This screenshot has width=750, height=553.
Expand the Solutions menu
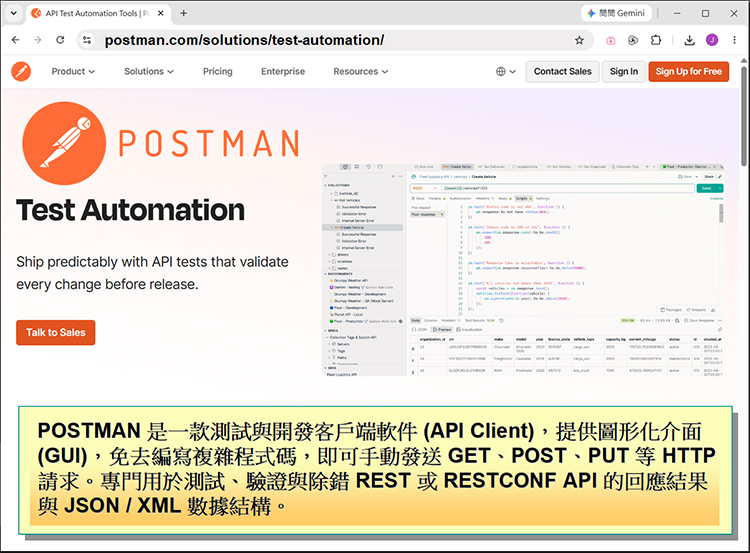[149, 71]
